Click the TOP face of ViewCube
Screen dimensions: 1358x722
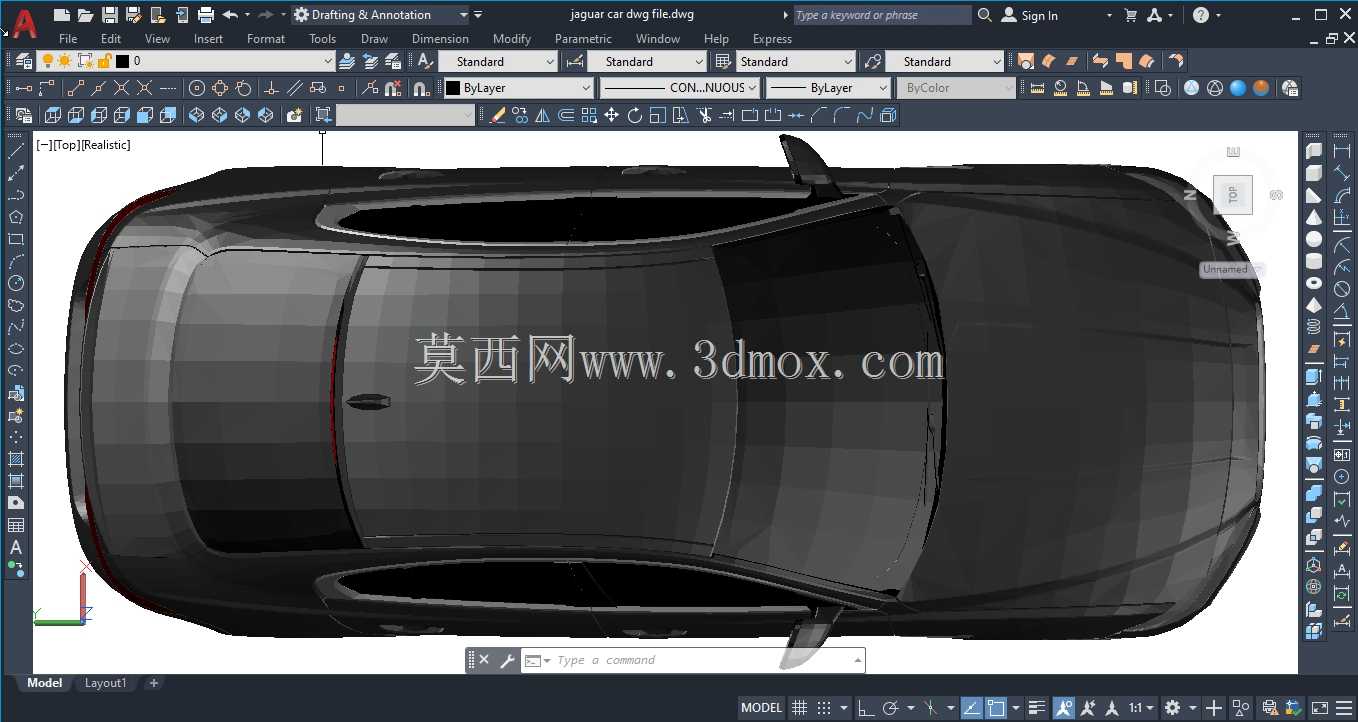[1232, 194]
